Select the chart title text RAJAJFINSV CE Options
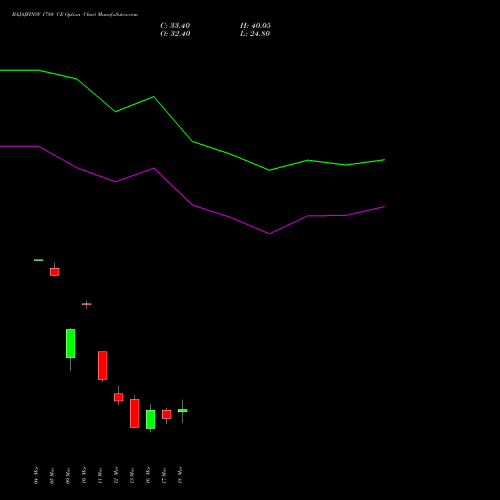The width and height of the screenshot is (500, 500). point(75,15)
